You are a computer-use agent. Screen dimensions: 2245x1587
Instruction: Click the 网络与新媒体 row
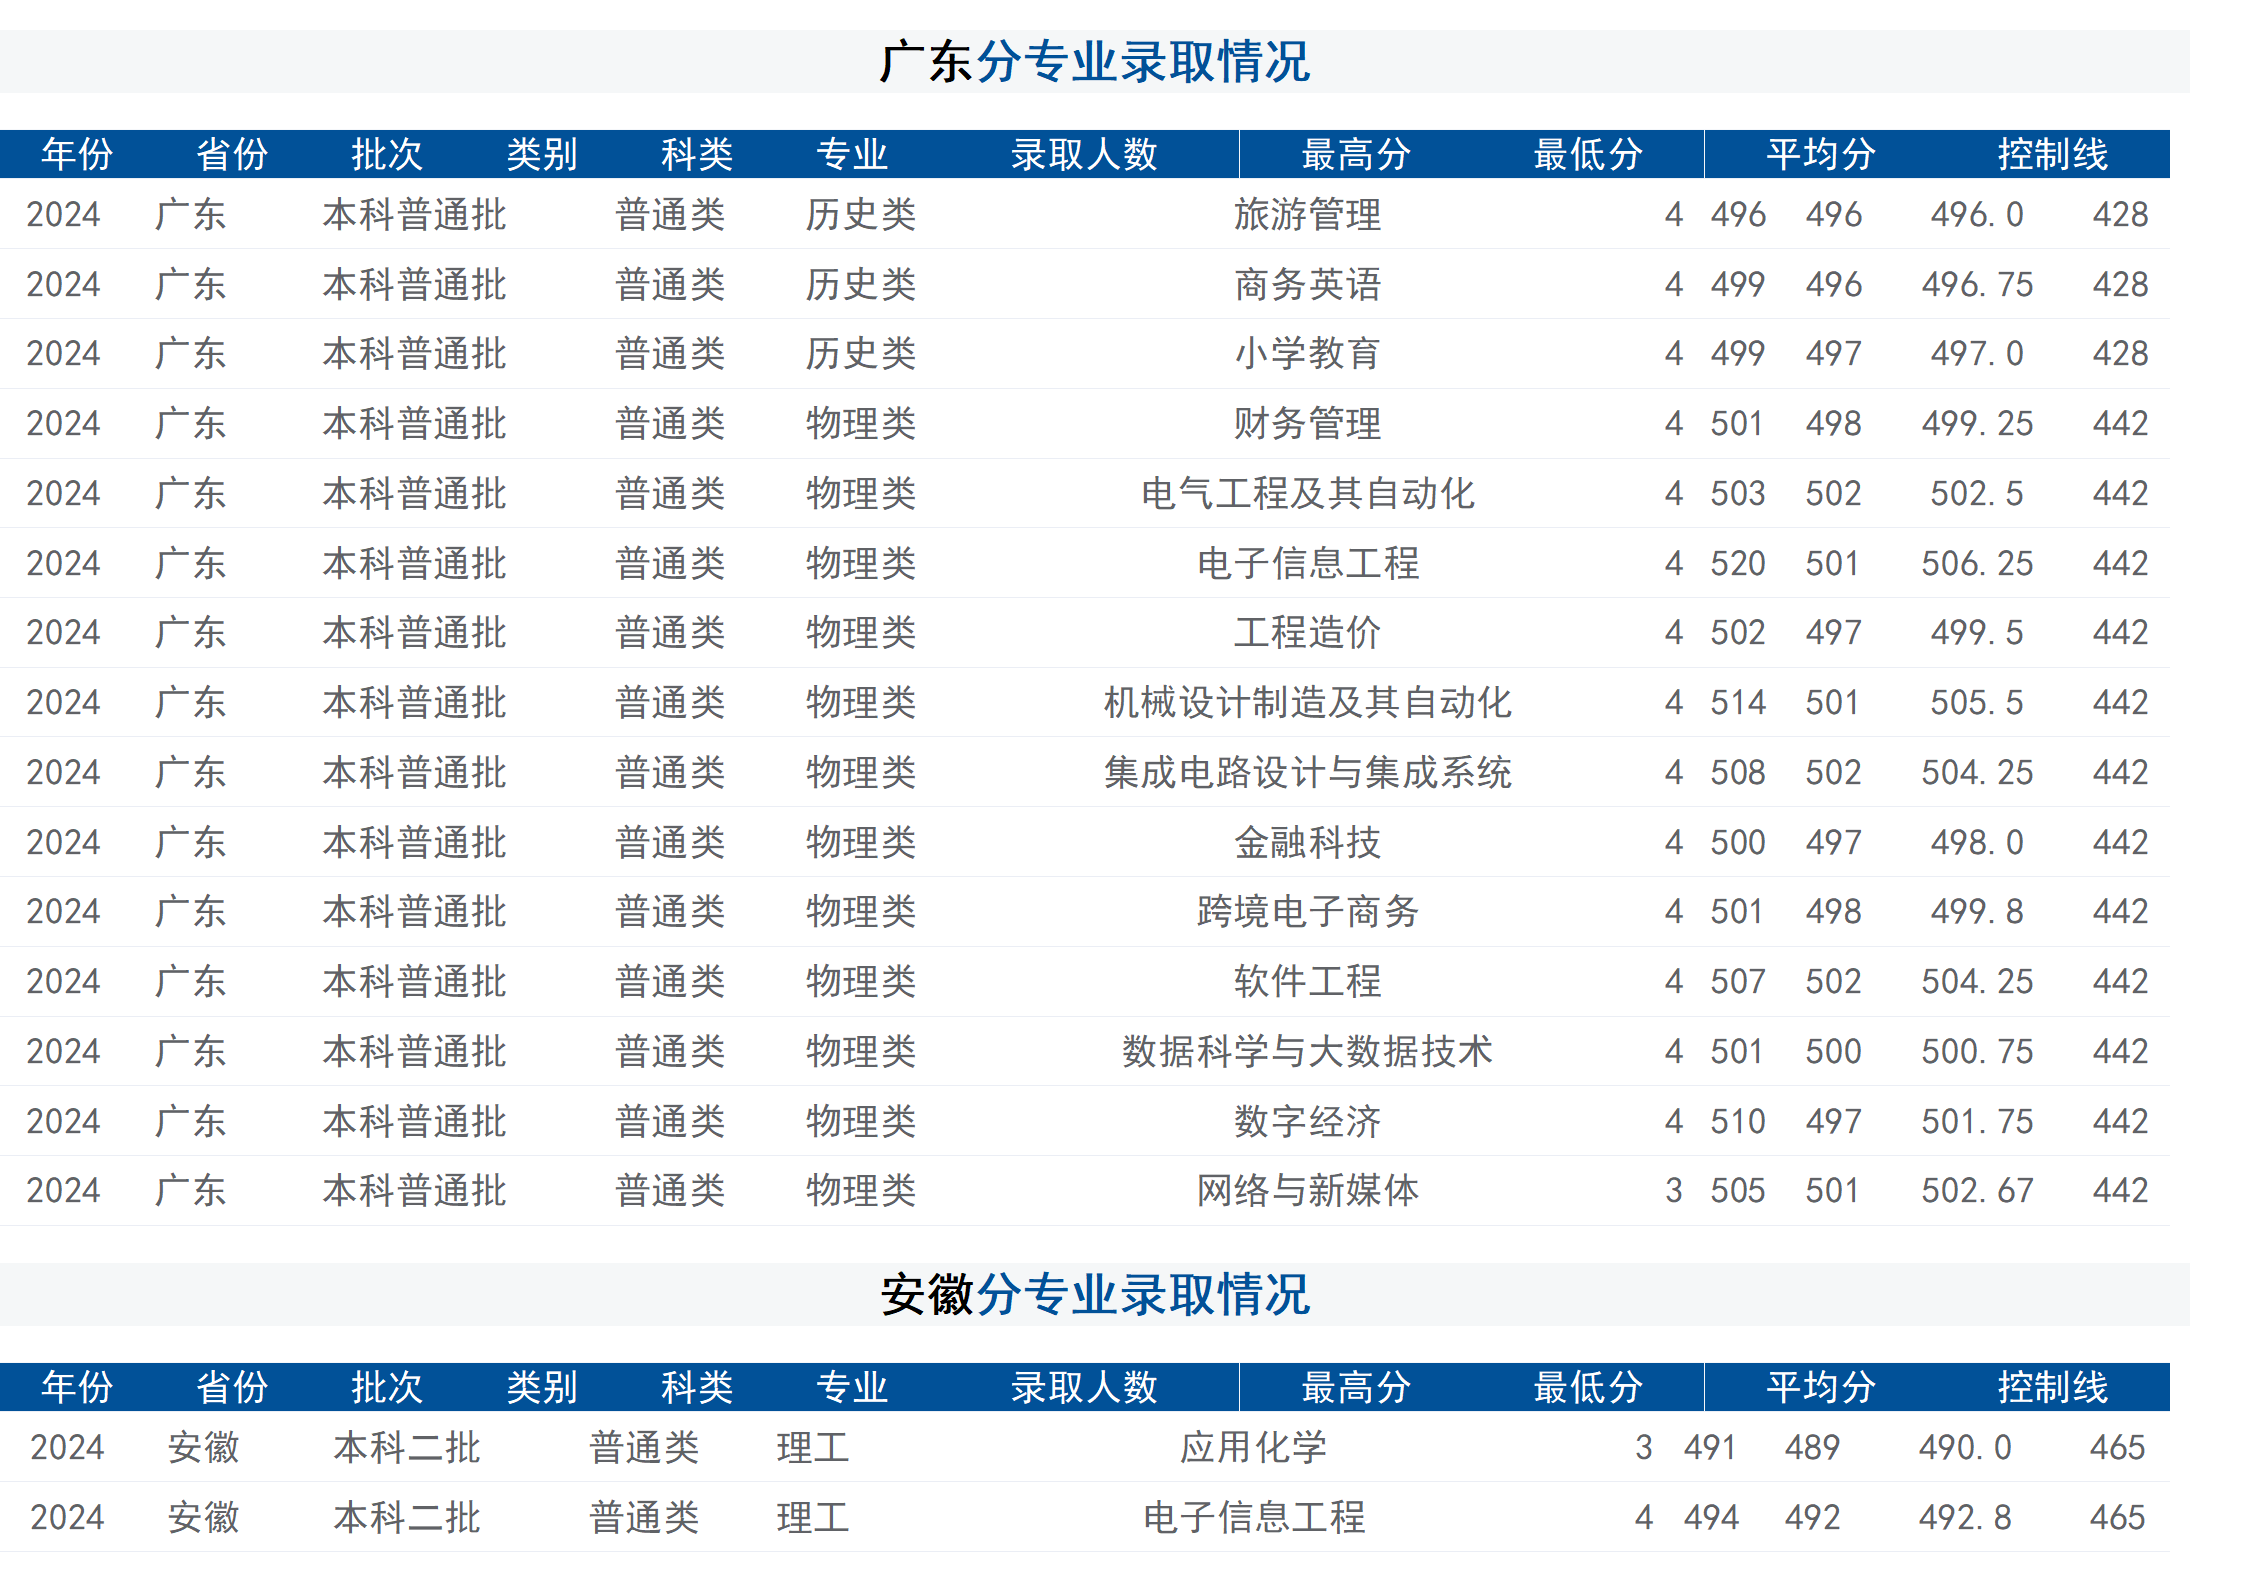click(x=1308, y=1190)
